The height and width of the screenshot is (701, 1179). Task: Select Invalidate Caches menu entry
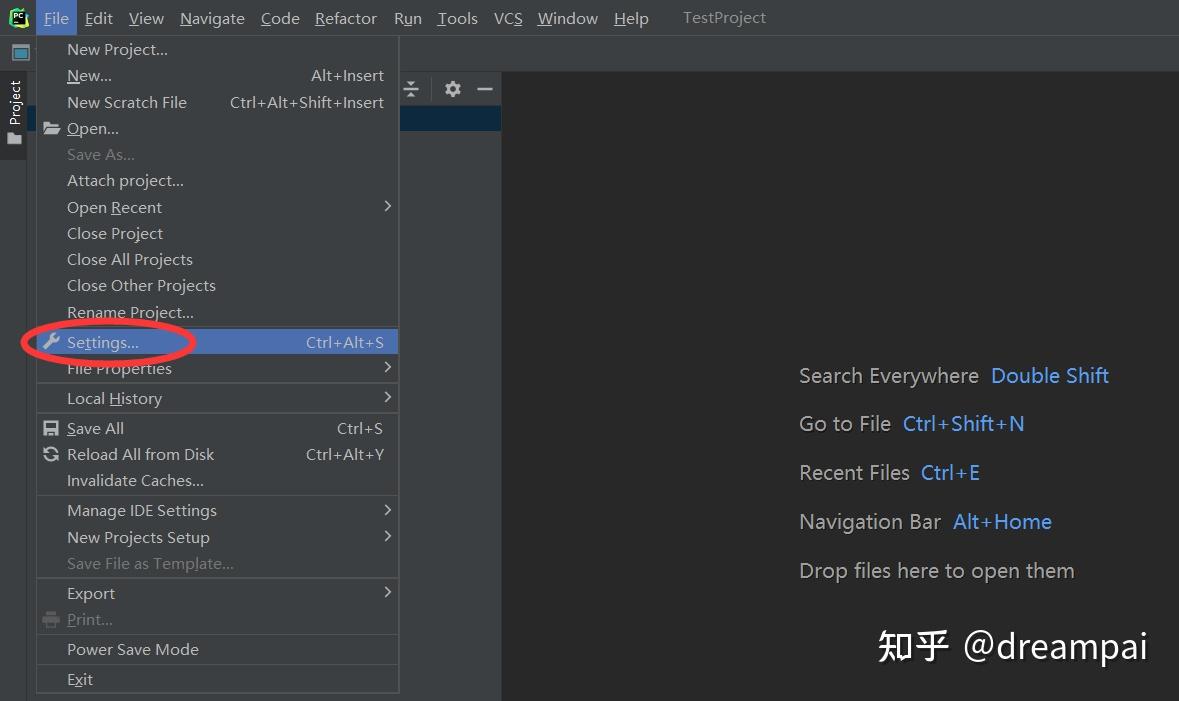135,480
